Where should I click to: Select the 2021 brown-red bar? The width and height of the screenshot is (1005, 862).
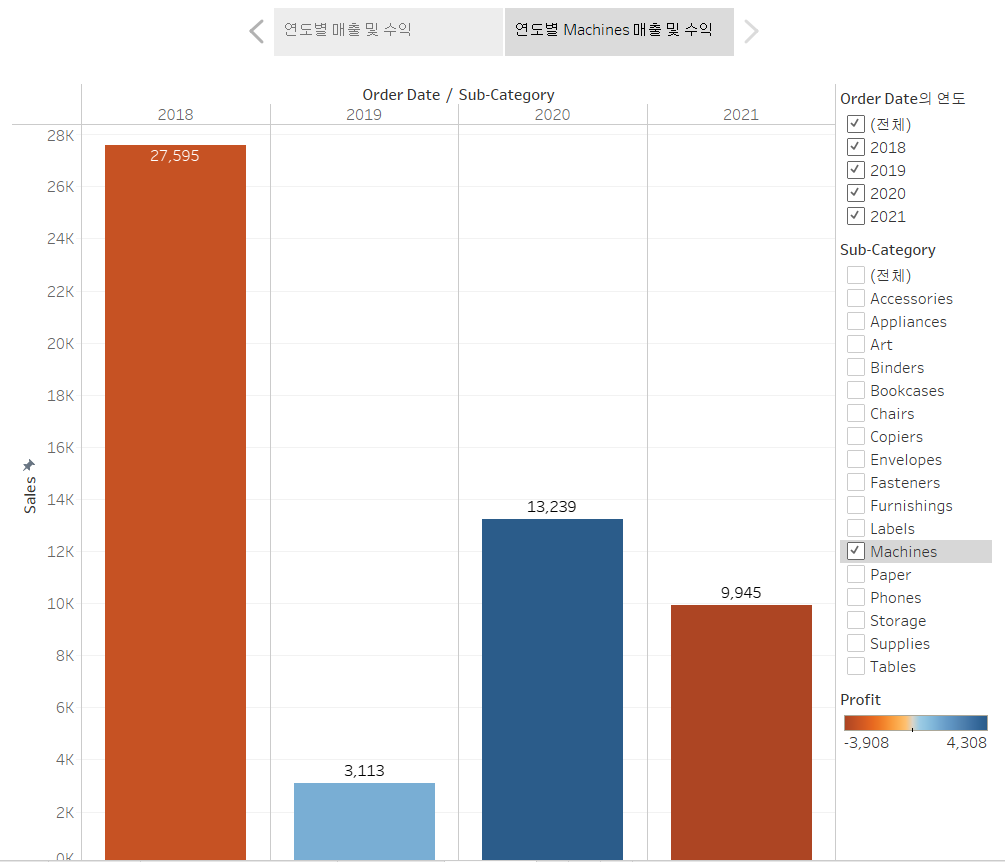click(x=742, y=733)
